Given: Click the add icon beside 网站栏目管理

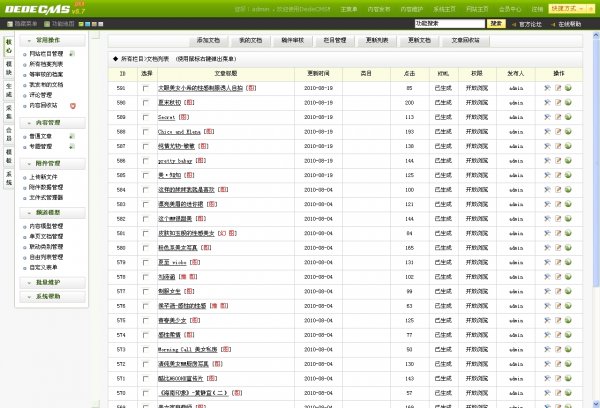Looking at the screenshot, I should (x=72, y=54).
